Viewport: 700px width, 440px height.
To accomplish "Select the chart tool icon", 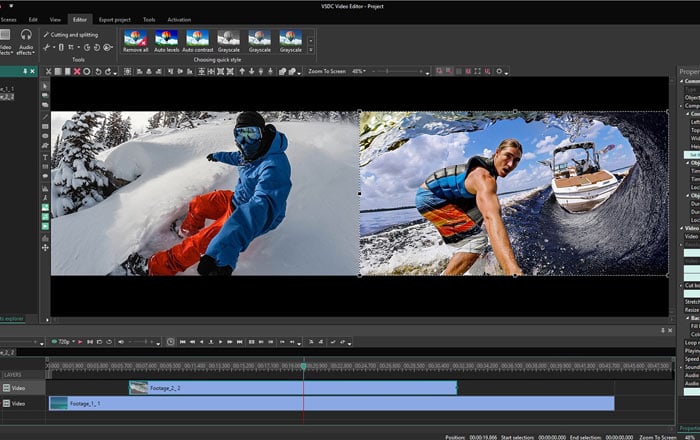I will [45, 189].
